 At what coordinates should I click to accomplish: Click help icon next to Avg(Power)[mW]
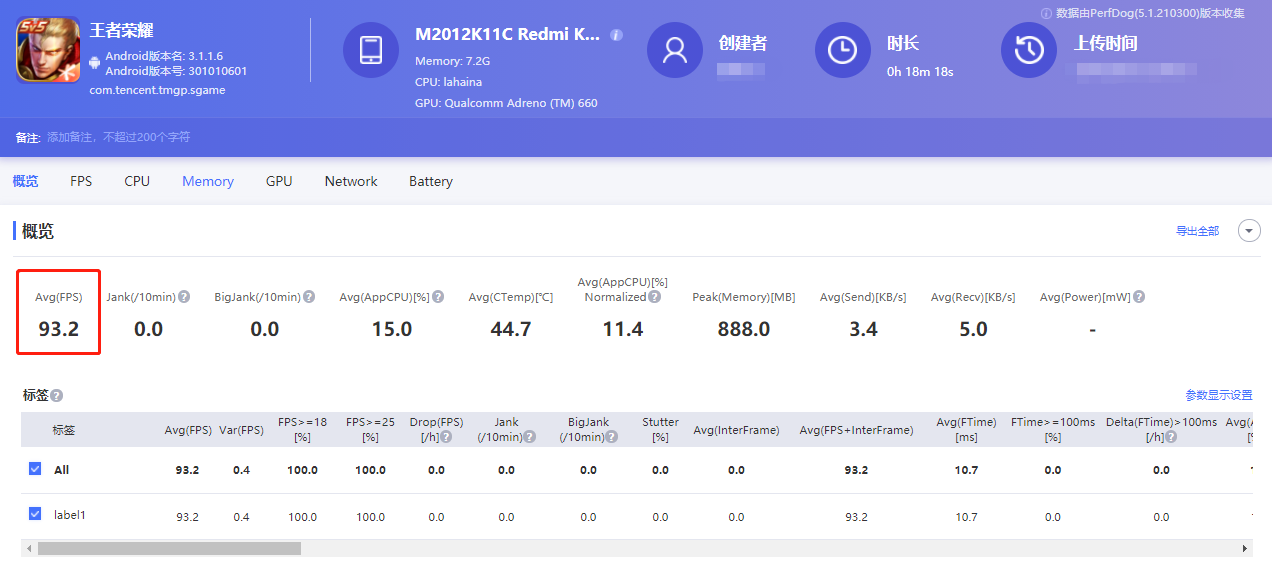point(1139,297)
